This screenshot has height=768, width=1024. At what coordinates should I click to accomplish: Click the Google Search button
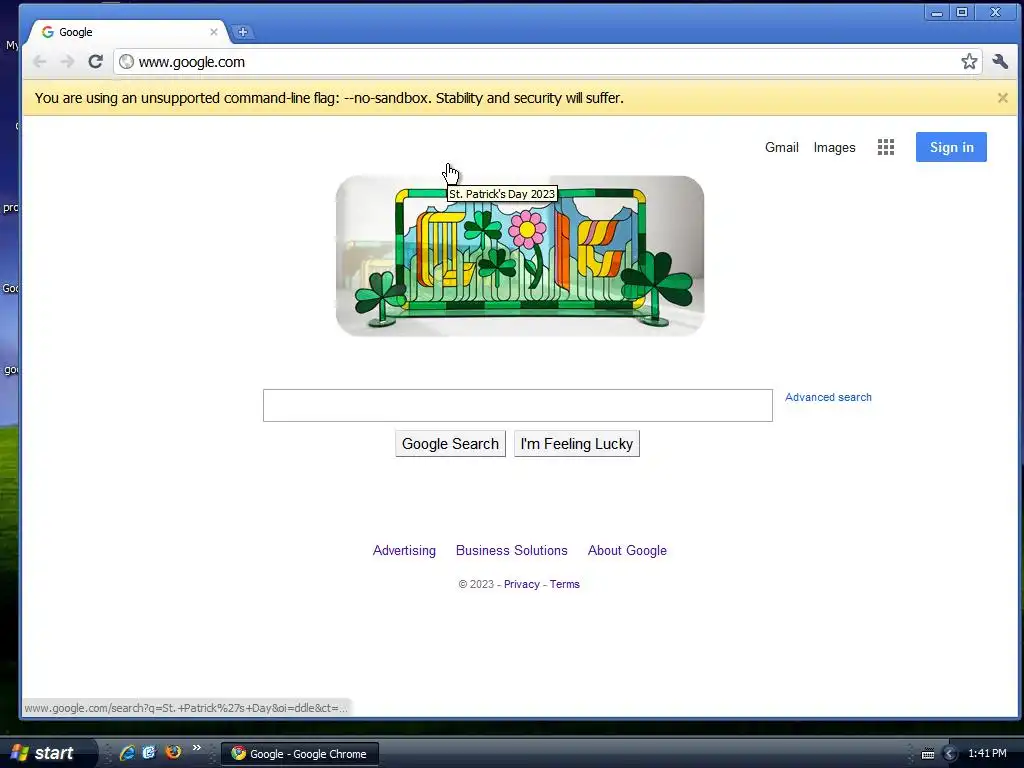(x=450, y=444)
